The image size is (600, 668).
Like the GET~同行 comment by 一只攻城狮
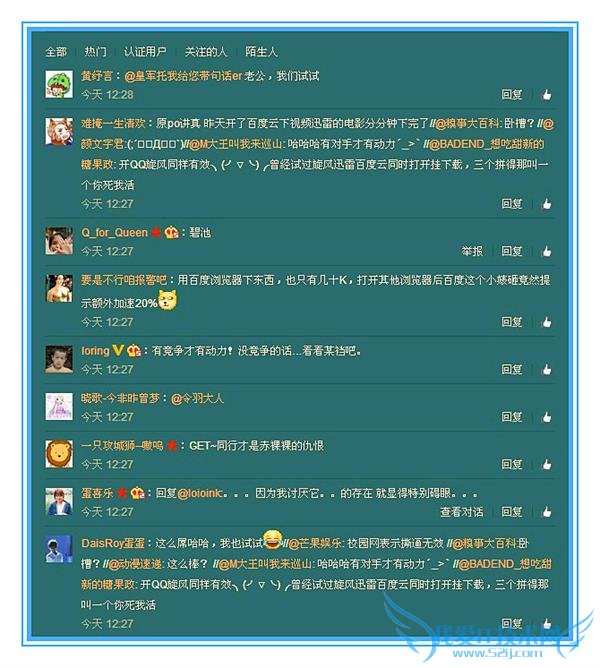pos(546,464)
